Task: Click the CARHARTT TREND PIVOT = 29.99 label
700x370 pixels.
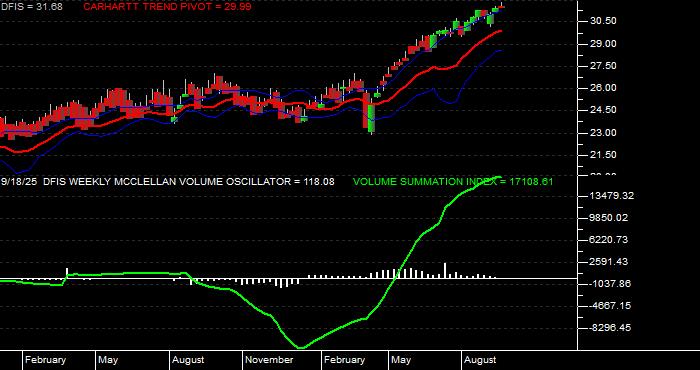Action: 167,7
